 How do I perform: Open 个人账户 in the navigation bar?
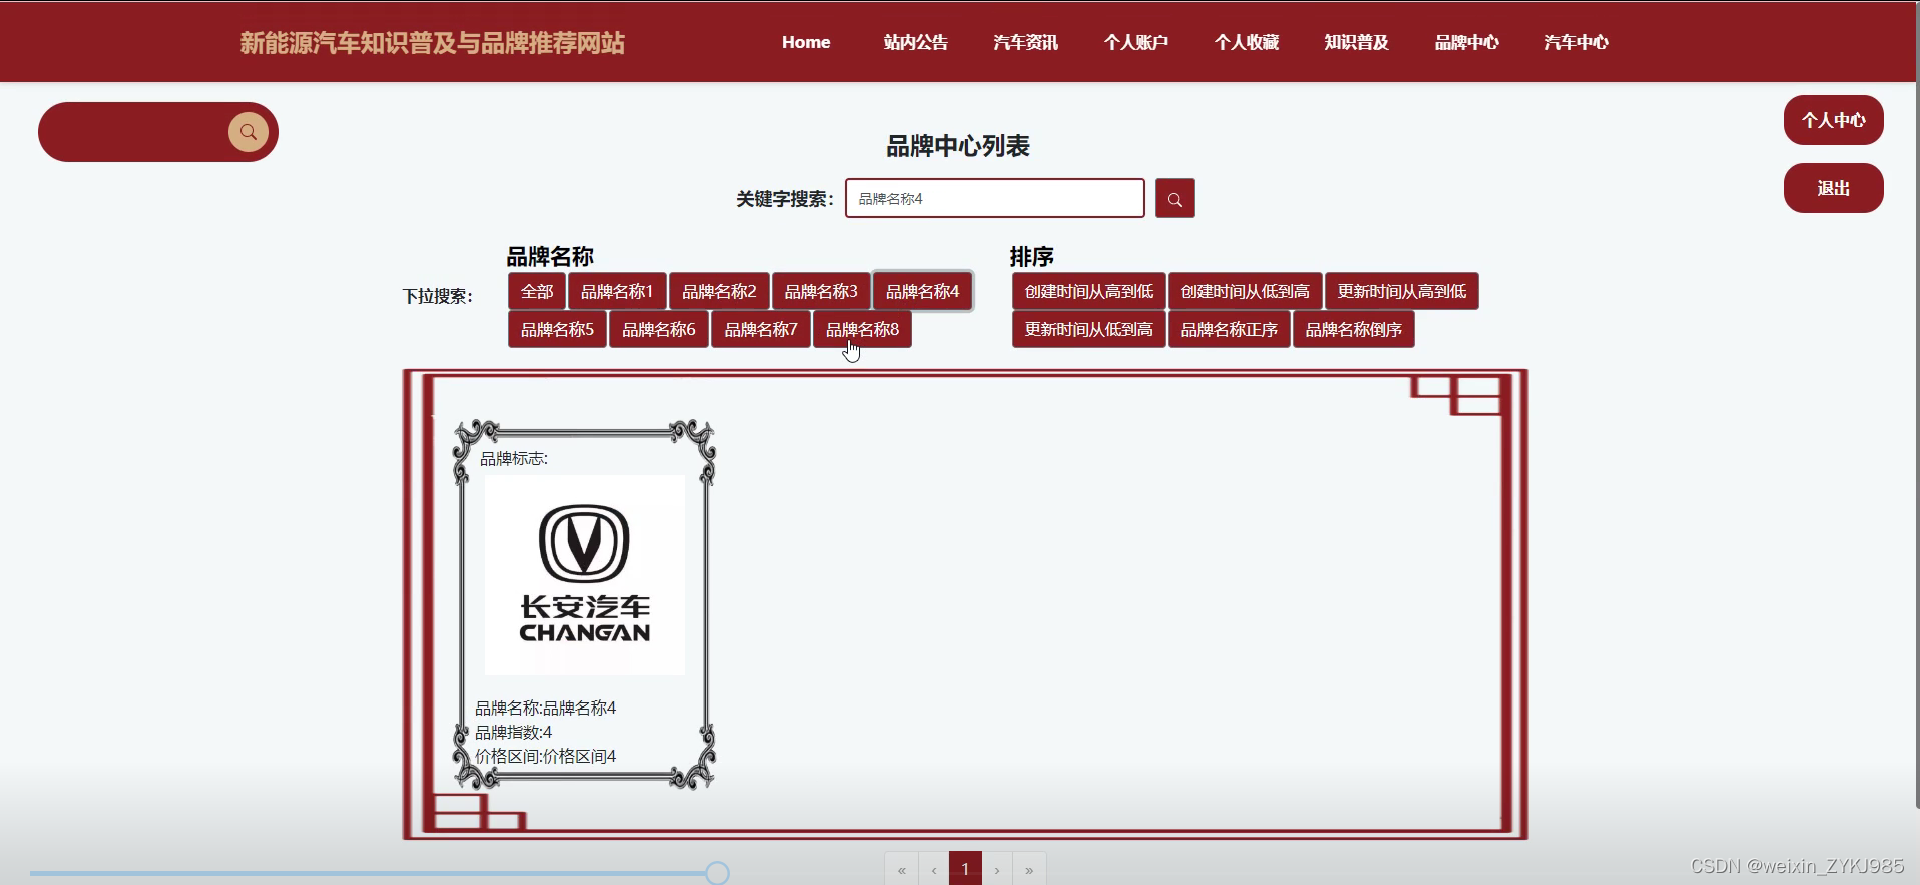click(1136, 42)
